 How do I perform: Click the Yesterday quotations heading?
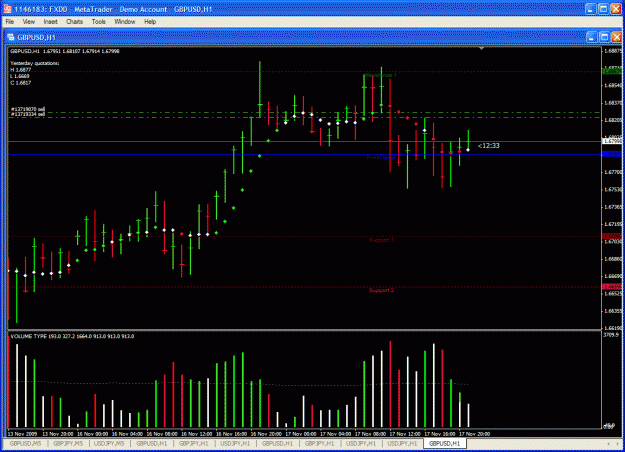click(x=35, y=63)
